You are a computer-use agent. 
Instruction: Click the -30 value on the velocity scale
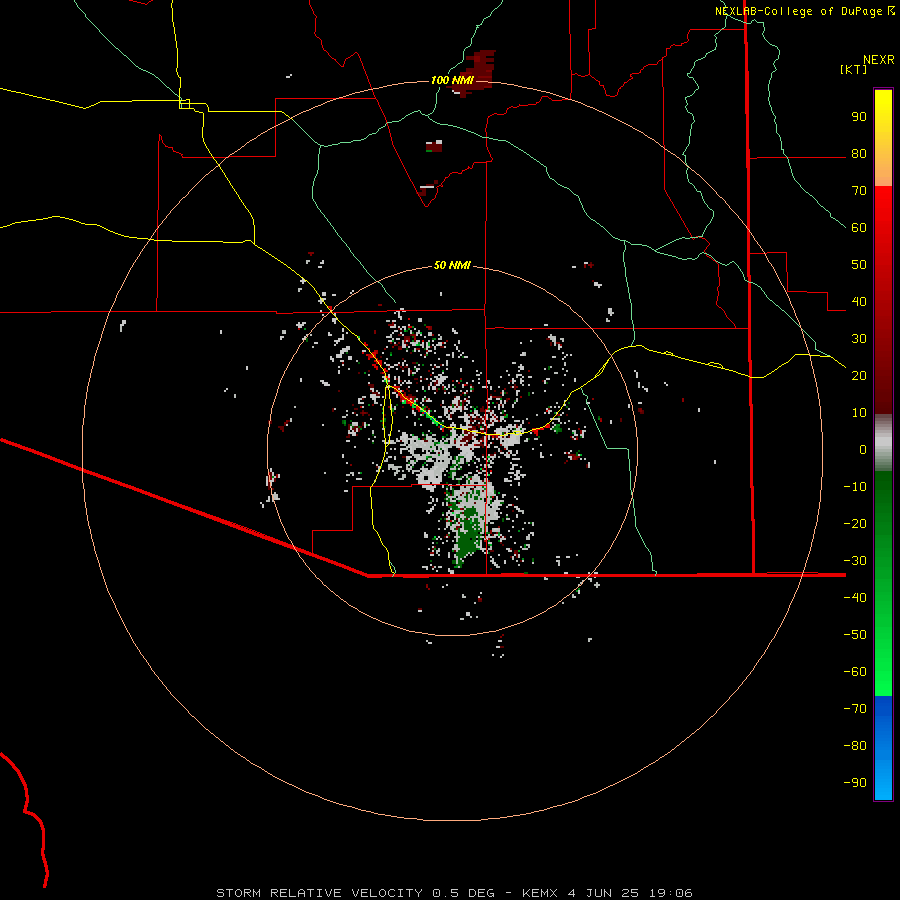pos(855,561)
